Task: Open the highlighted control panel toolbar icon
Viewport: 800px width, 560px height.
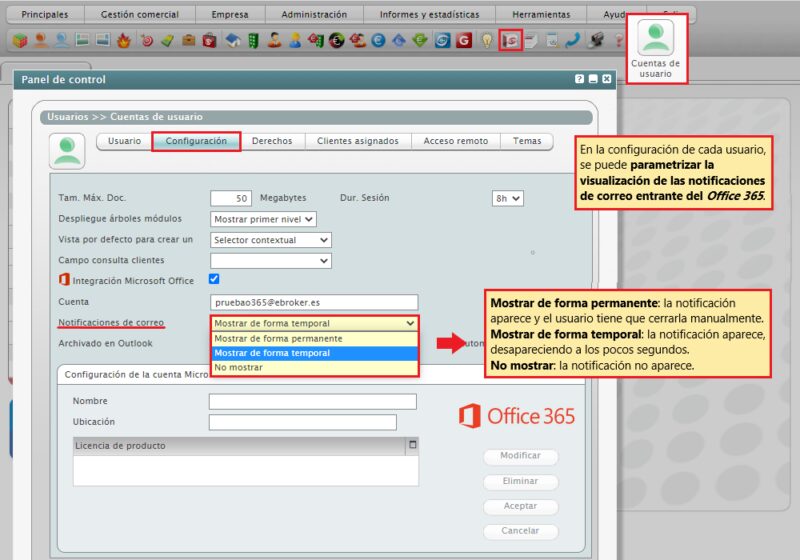Action: point(511,40)
